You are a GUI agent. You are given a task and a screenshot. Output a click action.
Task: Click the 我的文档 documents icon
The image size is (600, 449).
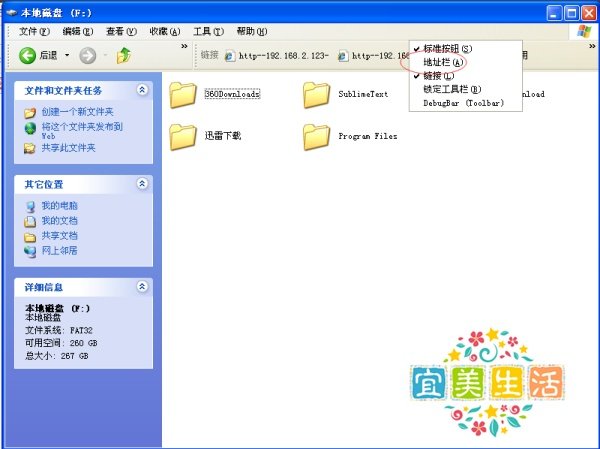30,222
